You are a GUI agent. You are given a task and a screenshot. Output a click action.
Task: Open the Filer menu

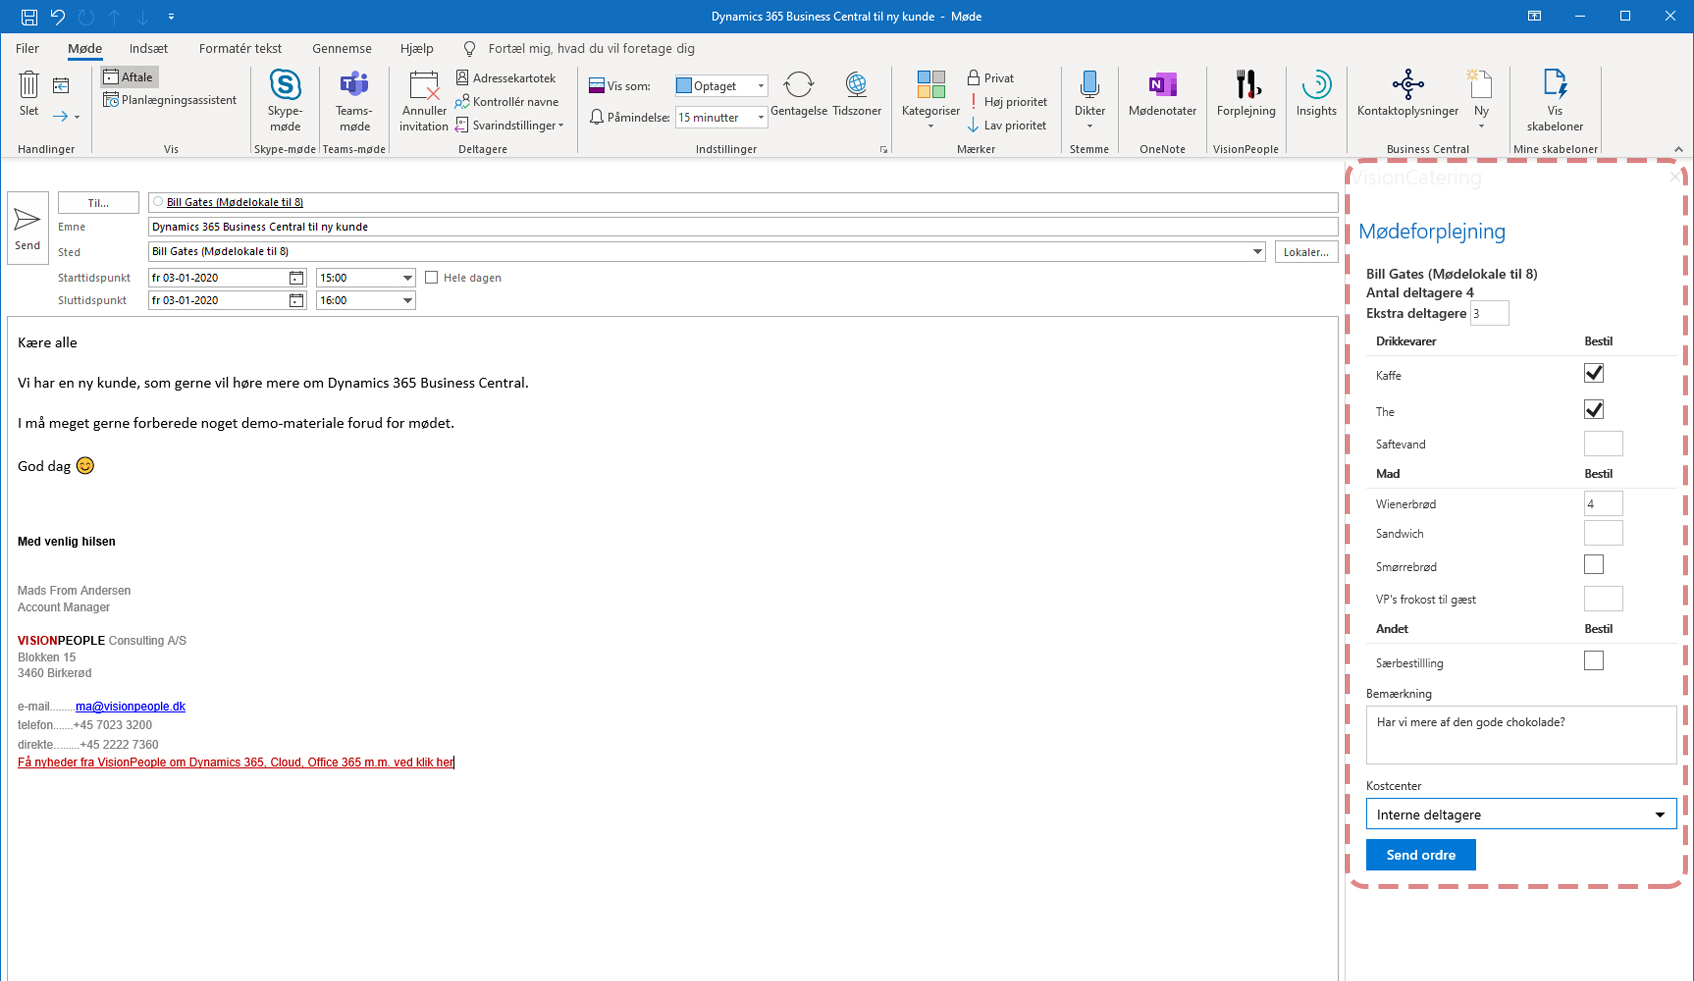27,48
